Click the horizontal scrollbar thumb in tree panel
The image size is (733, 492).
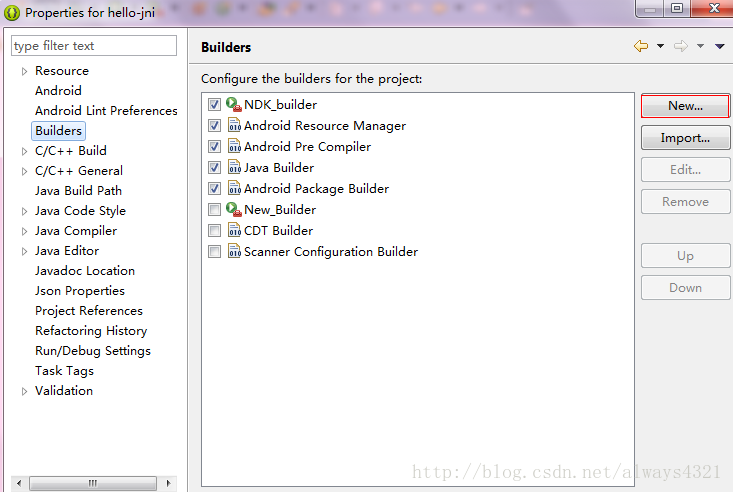[93, 483]
